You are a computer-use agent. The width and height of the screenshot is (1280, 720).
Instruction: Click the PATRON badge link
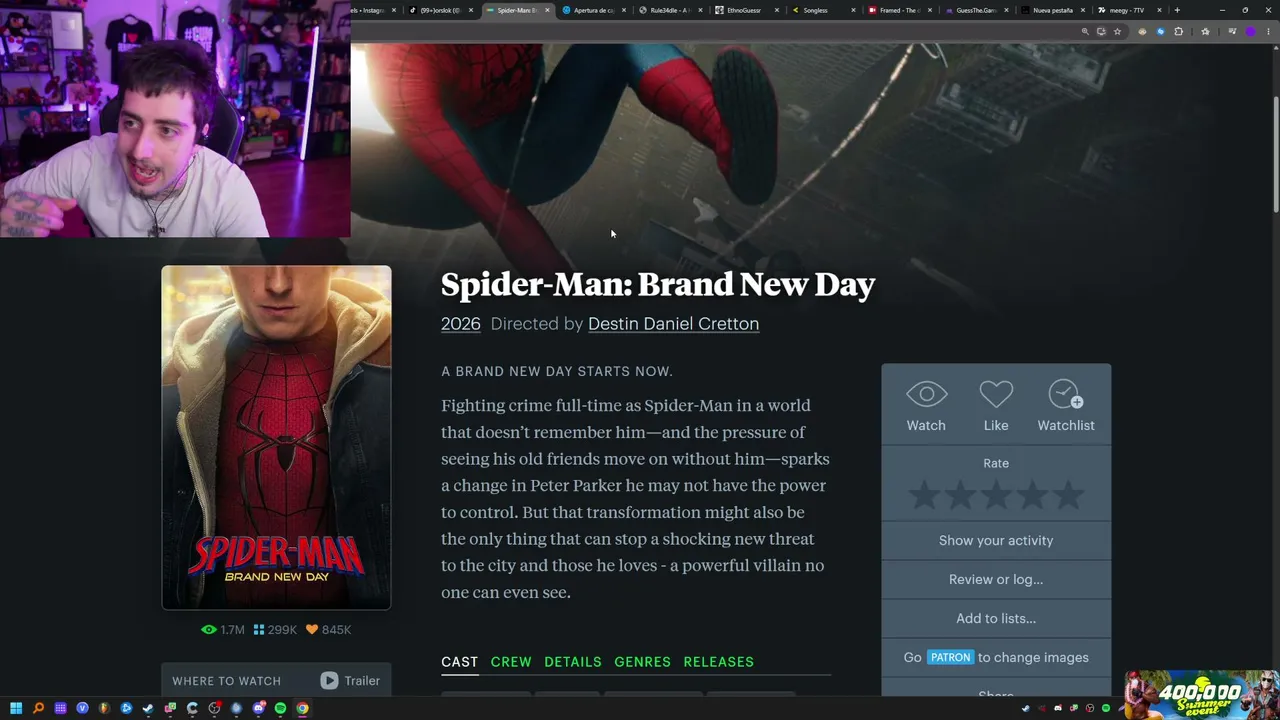950,657
